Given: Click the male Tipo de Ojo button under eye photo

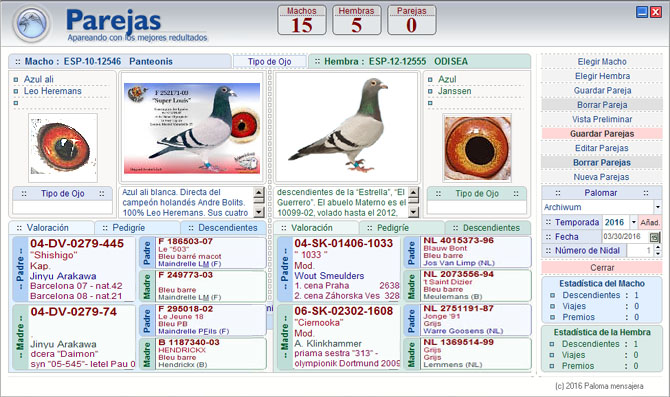Looking at the screenshot, I should pyautogui.click(x=62, y=194).
